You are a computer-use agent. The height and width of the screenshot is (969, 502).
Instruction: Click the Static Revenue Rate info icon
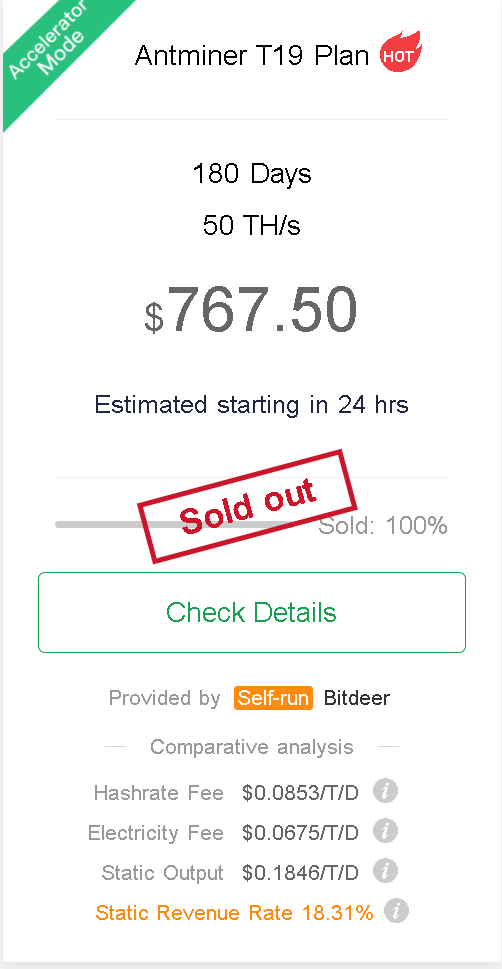pyautogui.click(x=396, y=912)
